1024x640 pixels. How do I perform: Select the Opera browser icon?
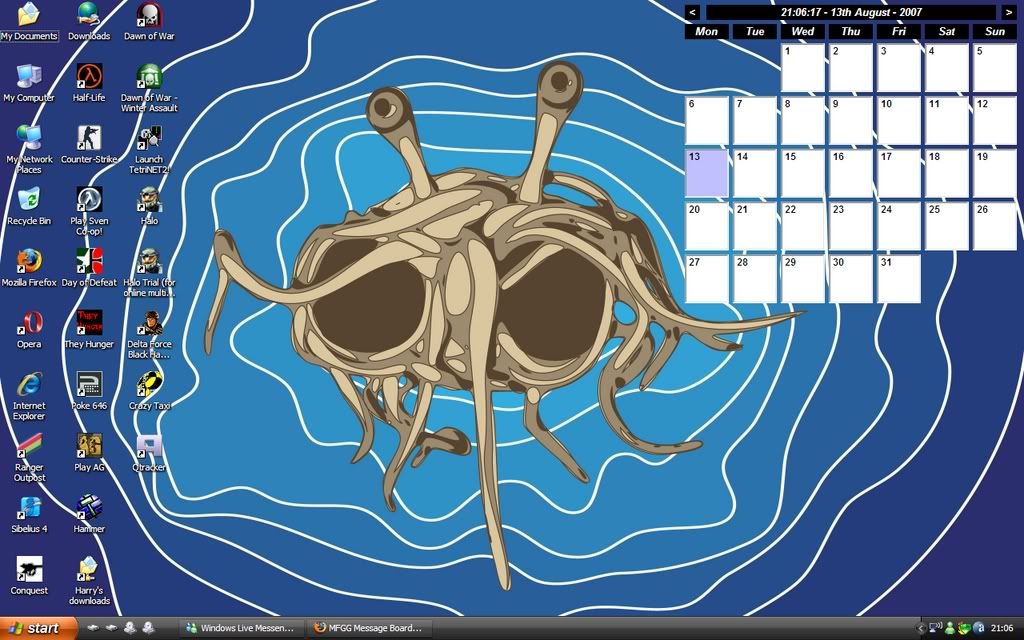pyautogui.click(x=29, y=324)
